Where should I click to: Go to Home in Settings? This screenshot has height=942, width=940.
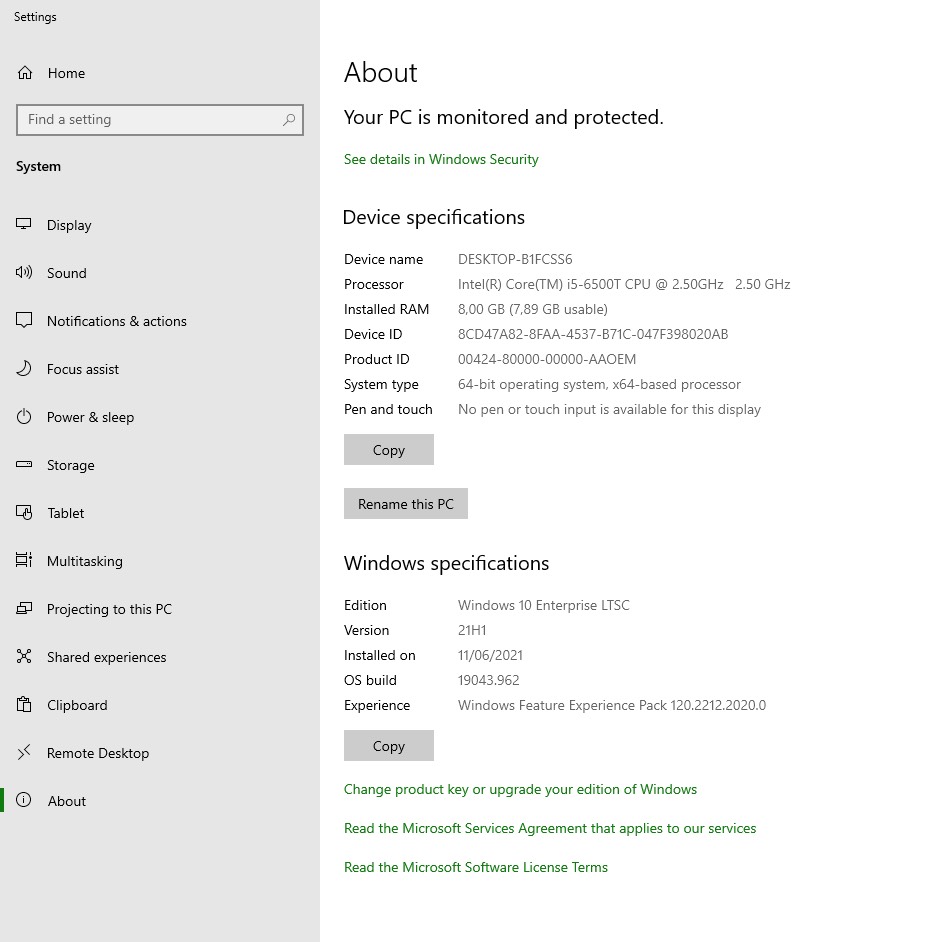(66, 73)
